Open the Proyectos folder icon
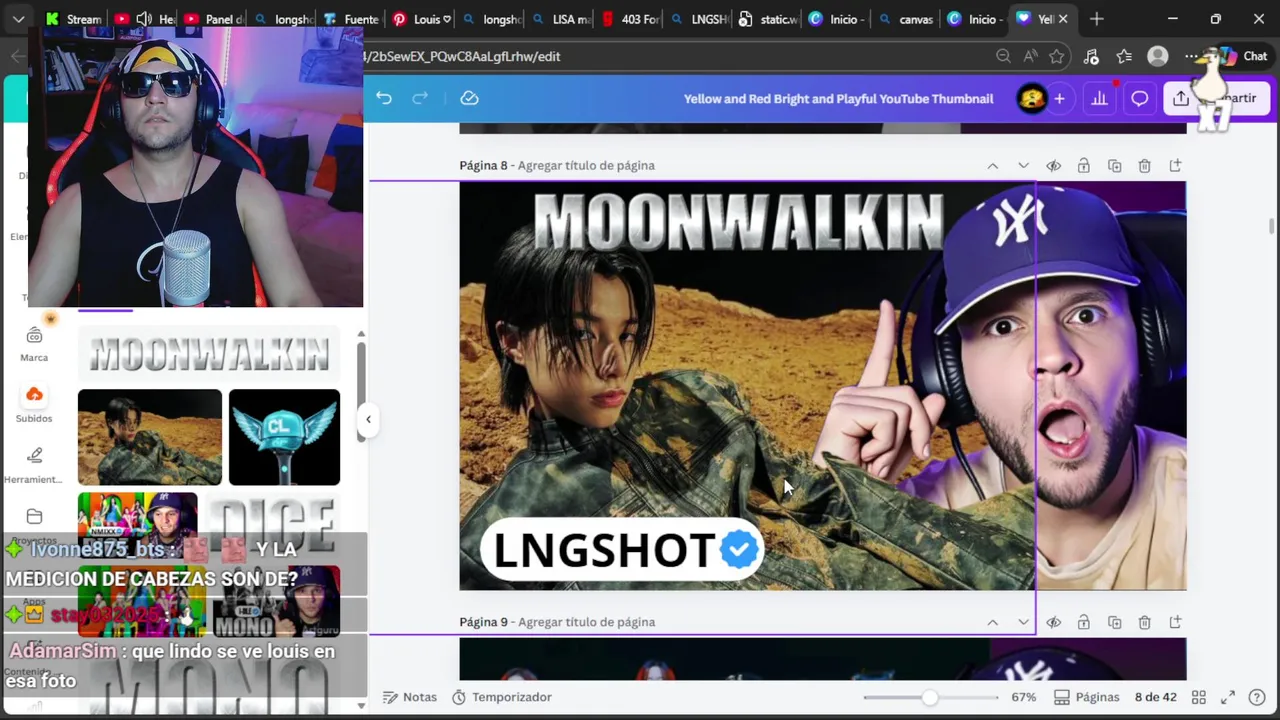 tap(34, 516)
